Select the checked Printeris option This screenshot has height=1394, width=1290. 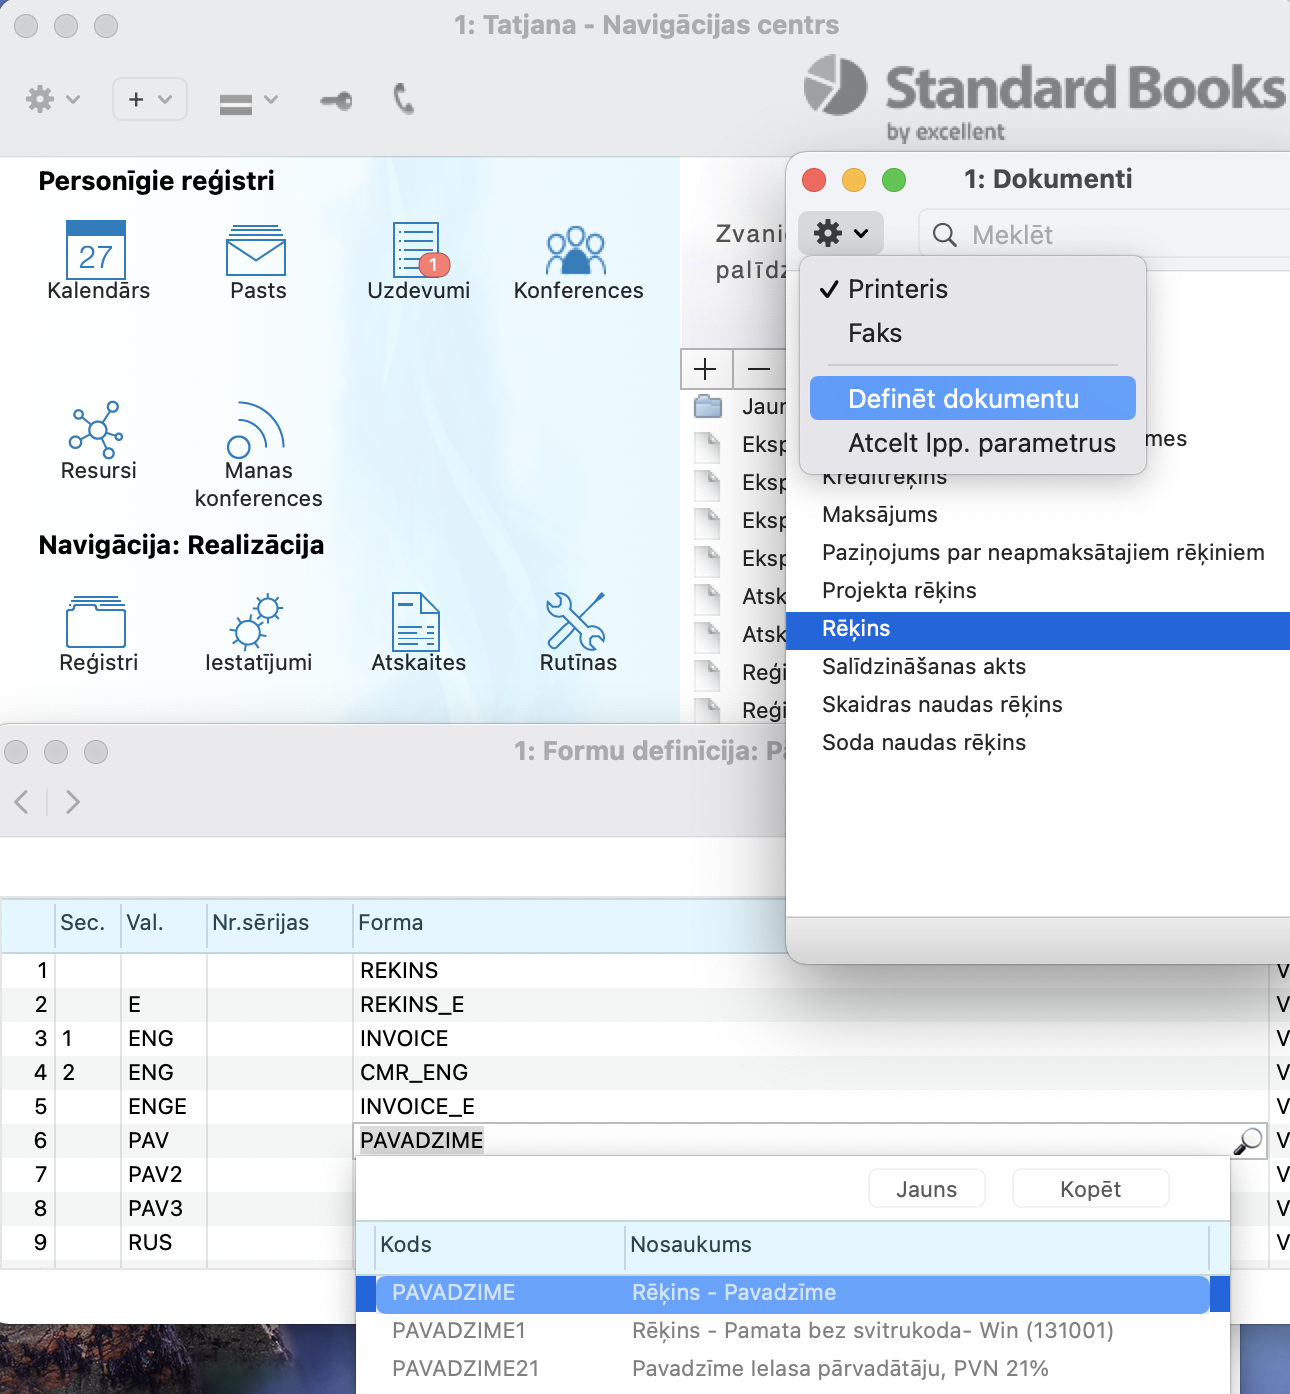click(897, 289)
